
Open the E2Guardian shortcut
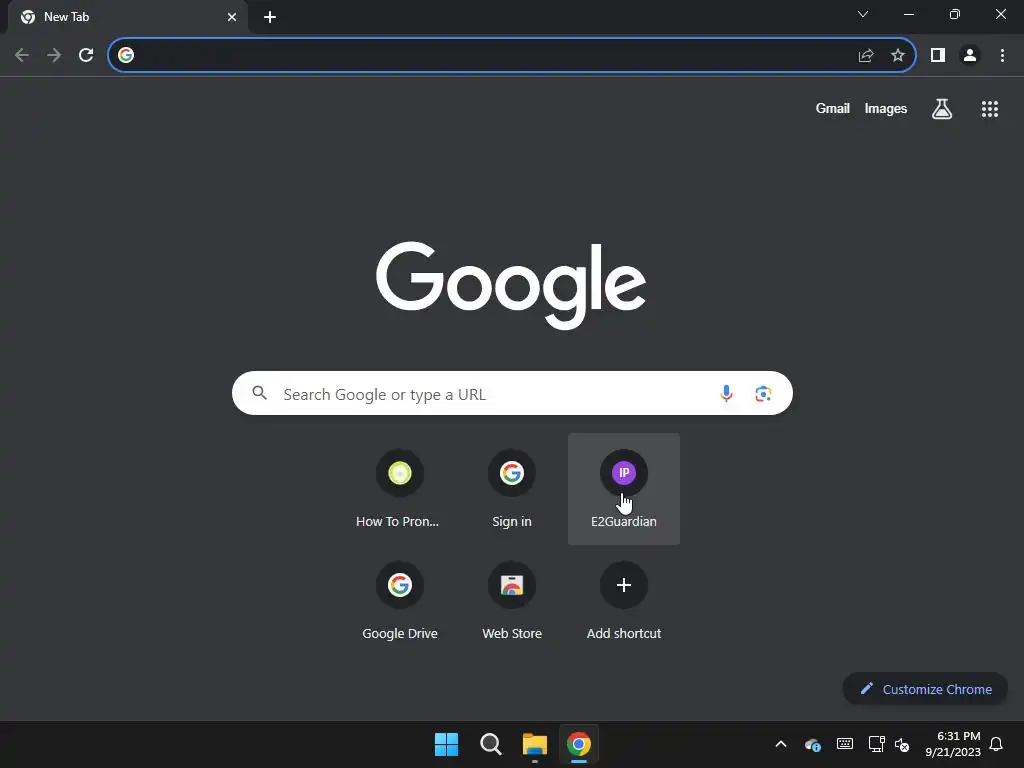pos(624,488)
